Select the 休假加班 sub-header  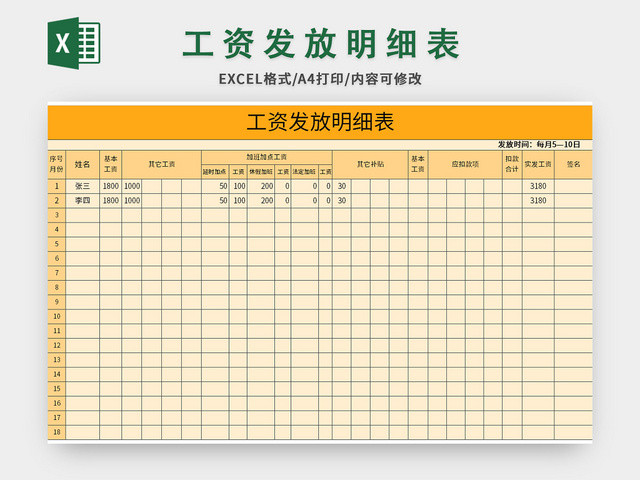(x=261, y=172)
